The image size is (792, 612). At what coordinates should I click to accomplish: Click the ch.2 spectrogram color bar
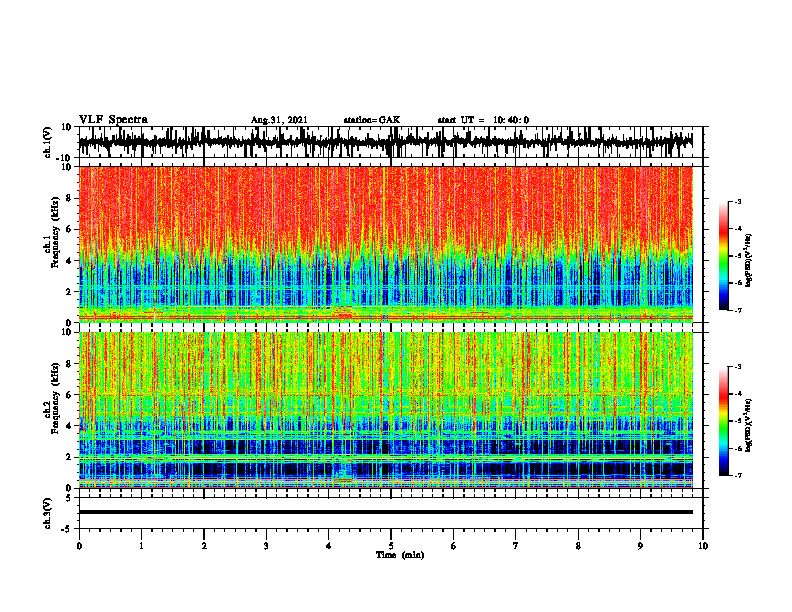pyautogui.click(x=723, y=421)
